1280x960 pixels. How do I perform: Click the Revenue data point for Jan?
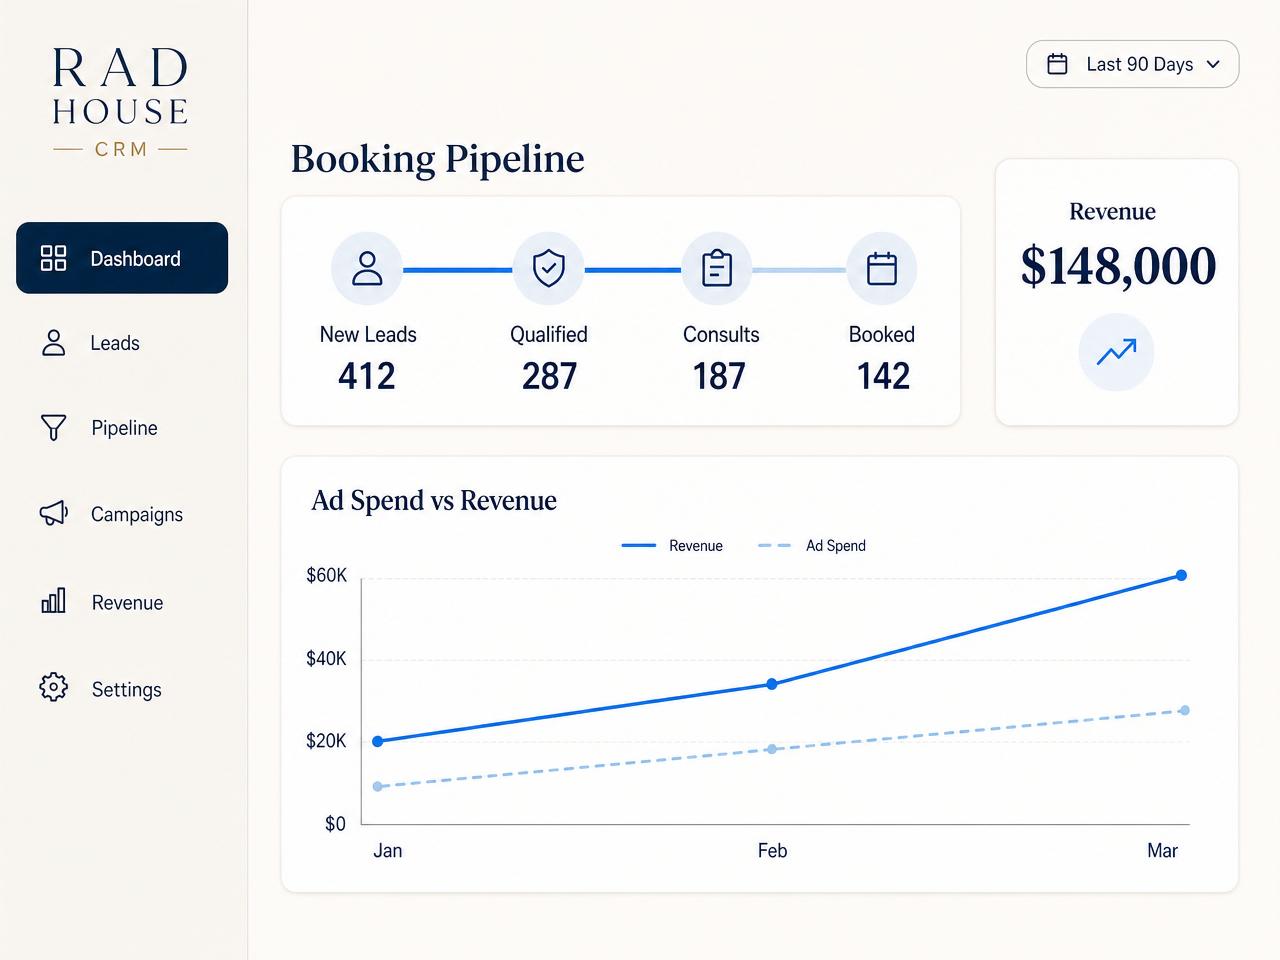[378, 741]
